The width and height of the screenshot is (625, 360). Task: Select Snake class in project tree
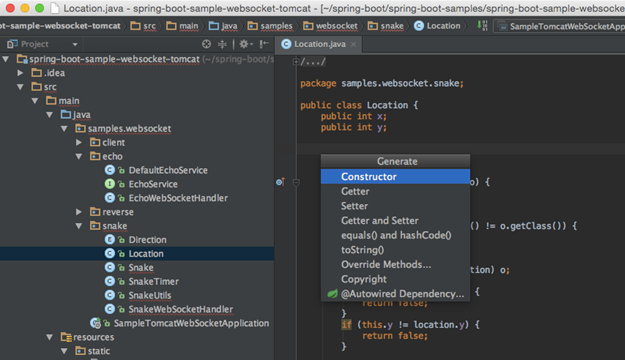(x=141, y=268)
